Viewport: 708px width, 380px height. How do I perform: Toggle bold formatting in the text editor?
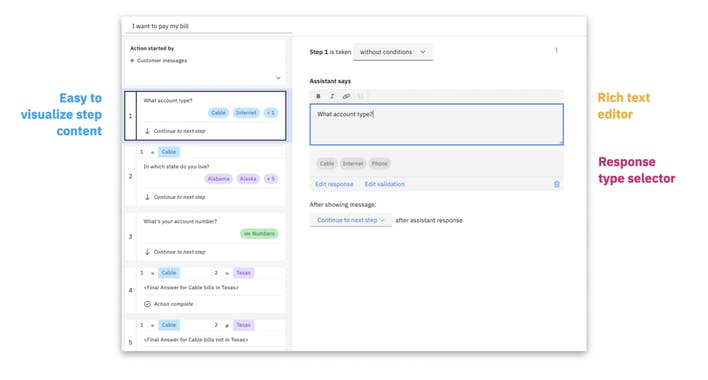coord(318,96)
